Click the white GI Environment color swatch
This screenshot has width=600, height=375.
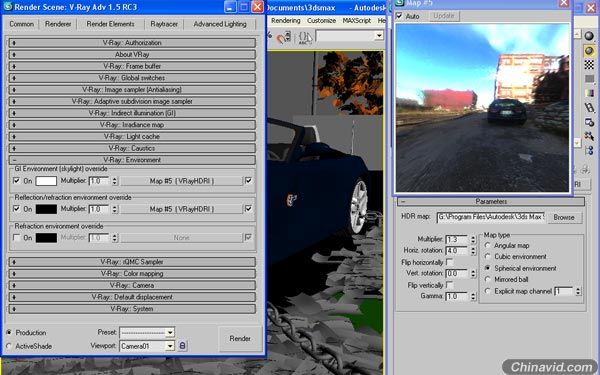tap(46, 181)
